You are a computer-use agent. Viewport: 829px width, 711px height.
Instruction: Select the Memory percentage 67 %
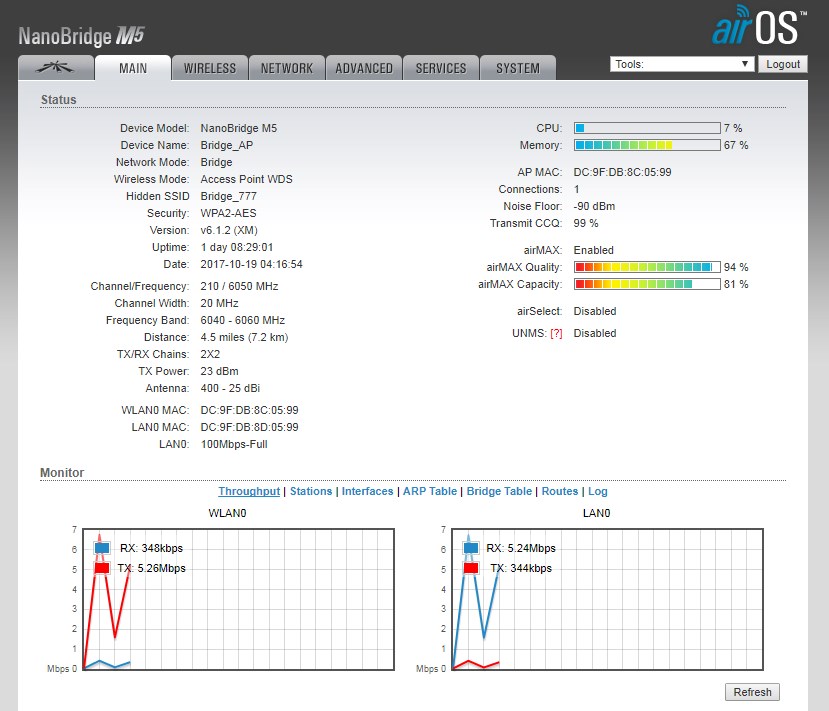point(736,145)
